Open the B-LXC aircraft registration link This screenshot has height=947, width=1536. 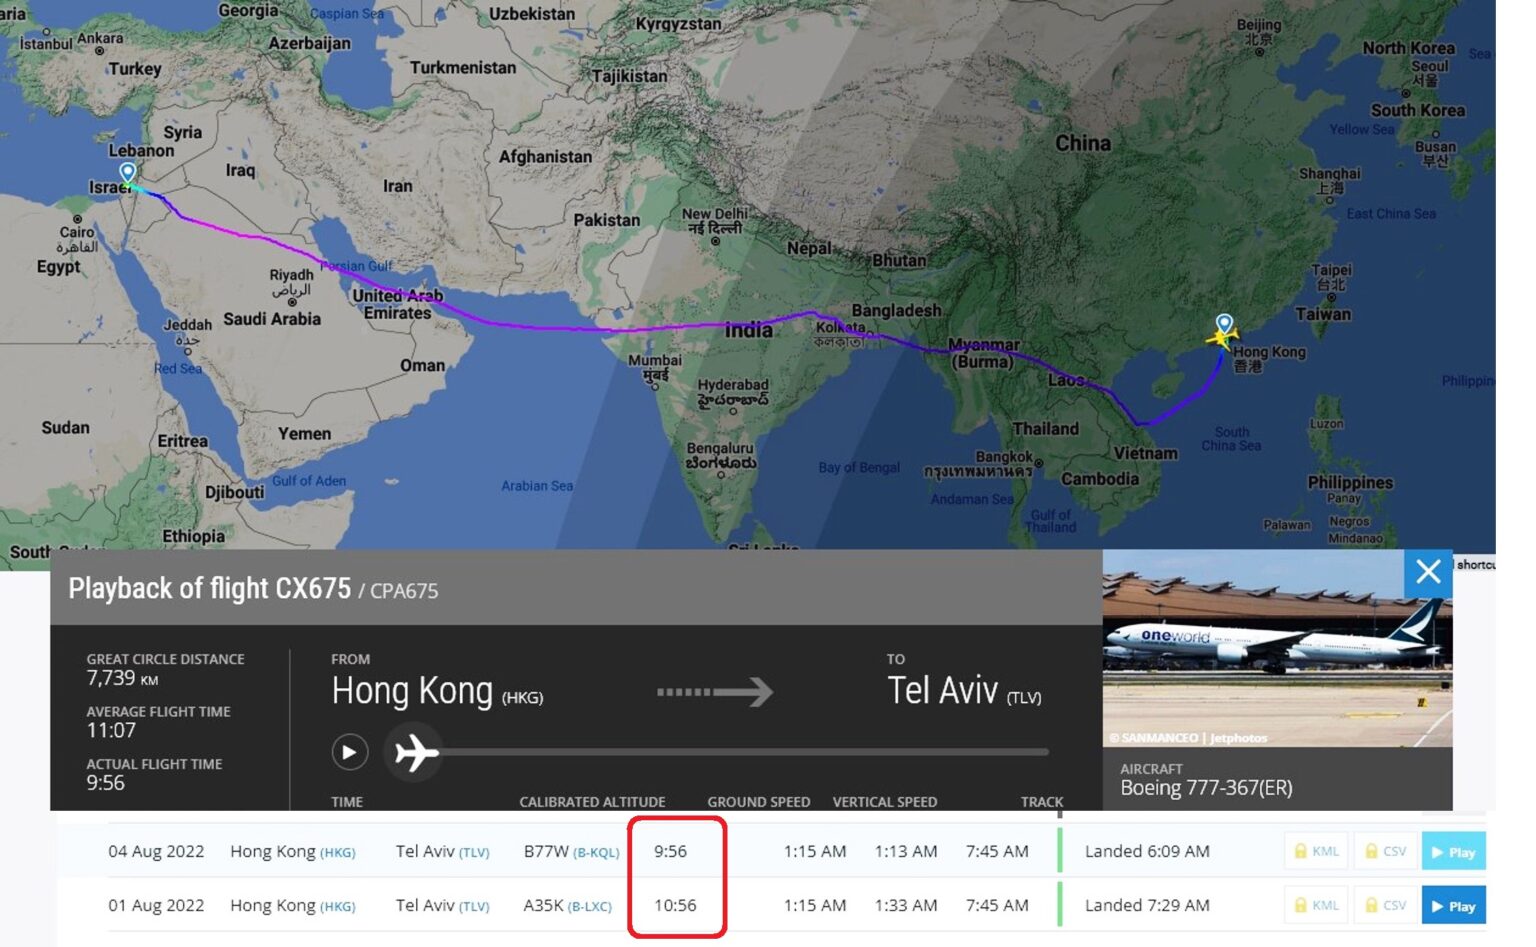590,907
